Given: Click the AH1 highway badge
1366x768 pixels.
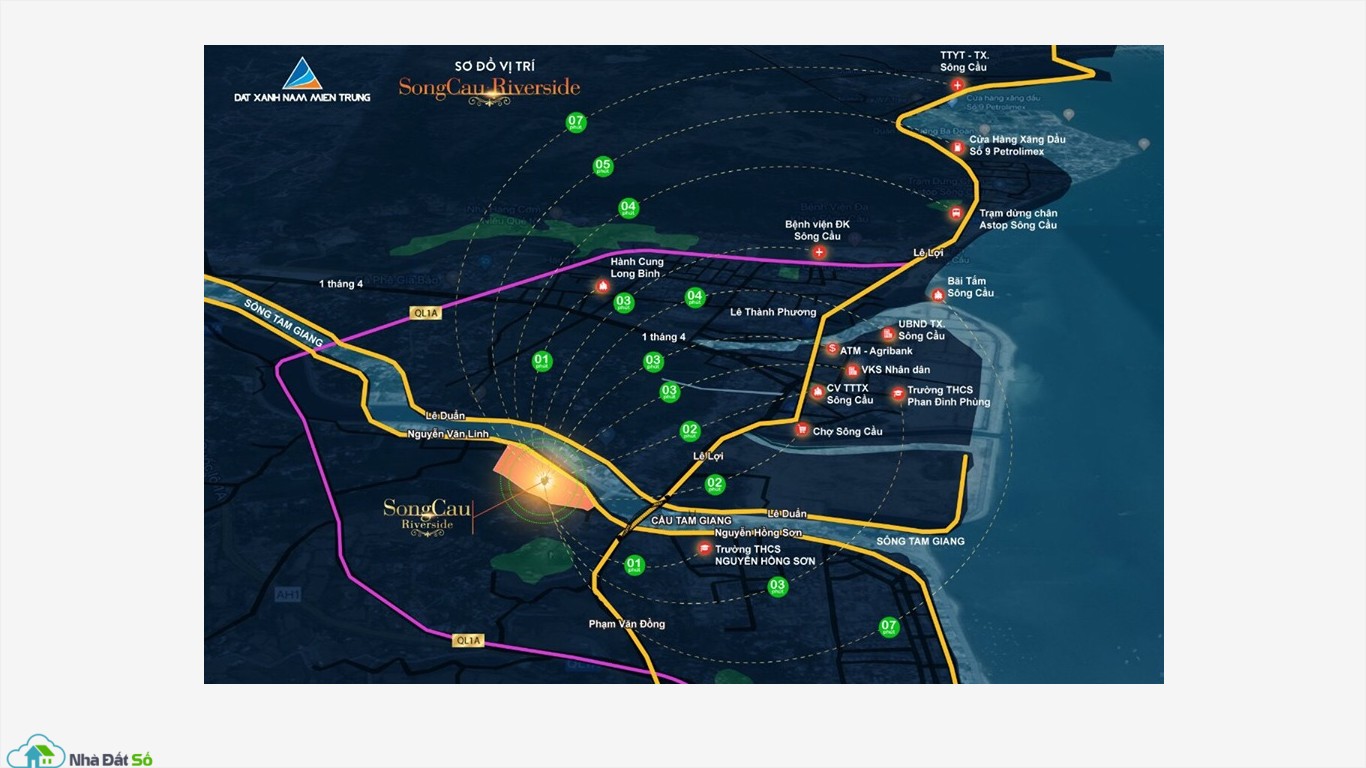Looking at the screenshot, I should point(288,594).
